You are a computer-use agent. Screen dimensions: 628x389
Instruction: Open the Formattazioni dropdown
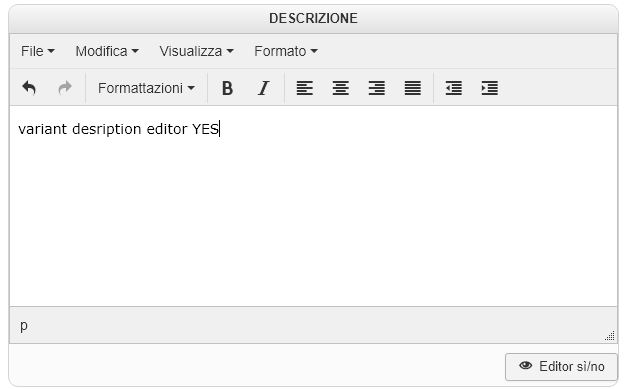[146, 88]
